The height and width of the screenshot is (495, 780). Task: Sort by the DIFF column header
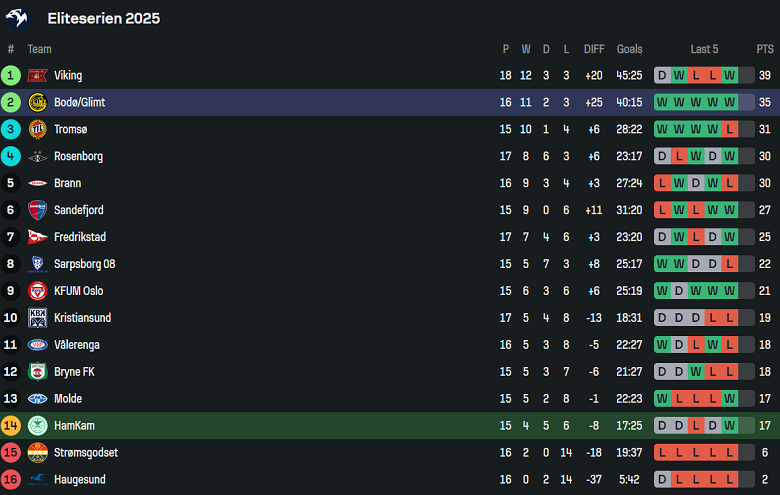pyautogui.click(x=594, y=49)
